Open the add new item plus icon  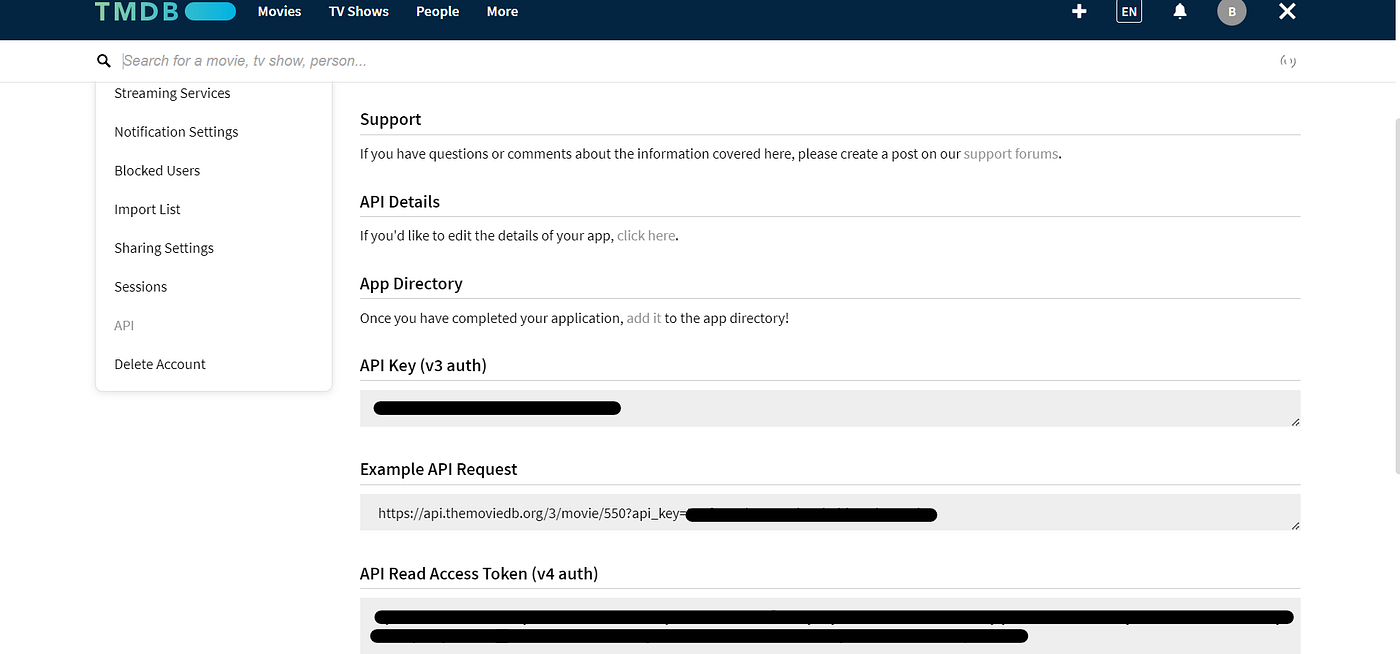[1079, 12]
